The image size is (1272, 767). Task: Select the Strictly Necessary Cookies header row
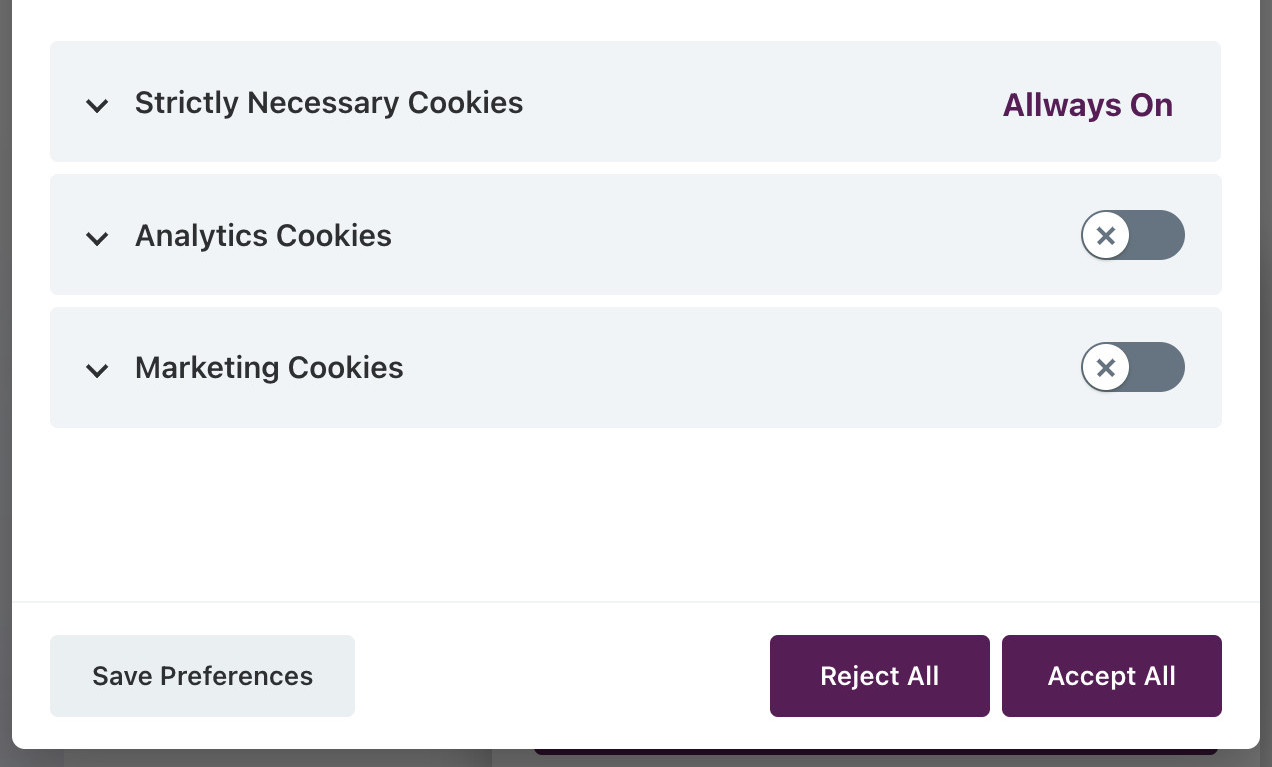point(635,101)
